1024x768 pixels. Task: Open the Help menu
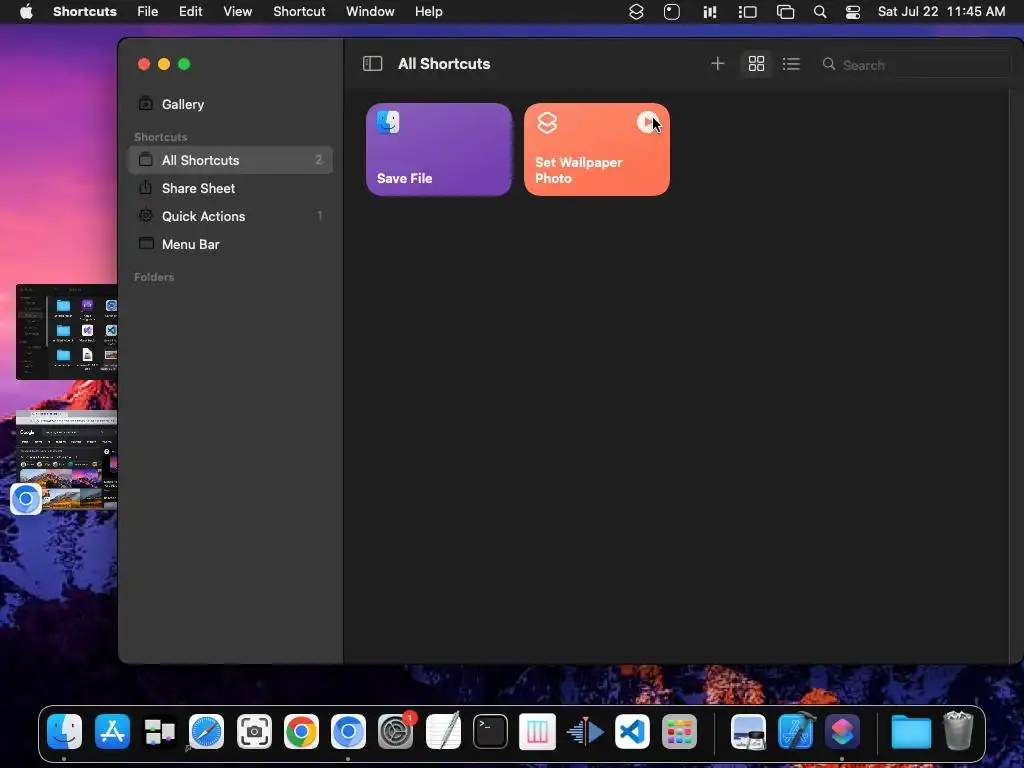tap(428, 11)
